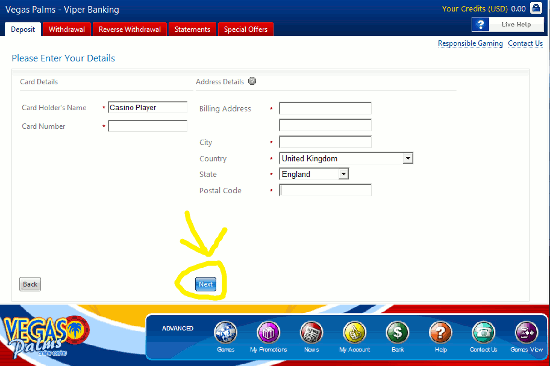Click the credits wallet icon at top right
Image resolution: width=550 pixels, height=366 pixels.
[x=536, y=8]
